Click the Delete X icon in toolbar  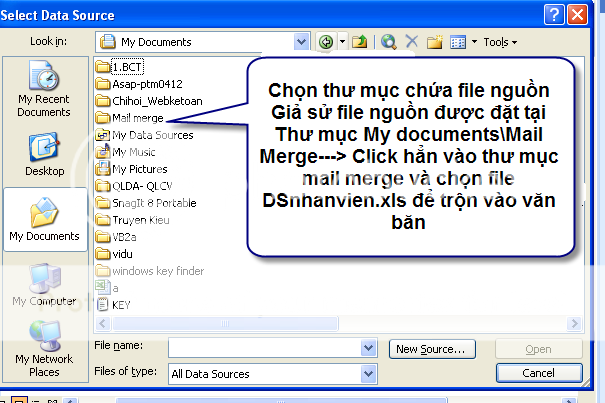tap(412, 41)
